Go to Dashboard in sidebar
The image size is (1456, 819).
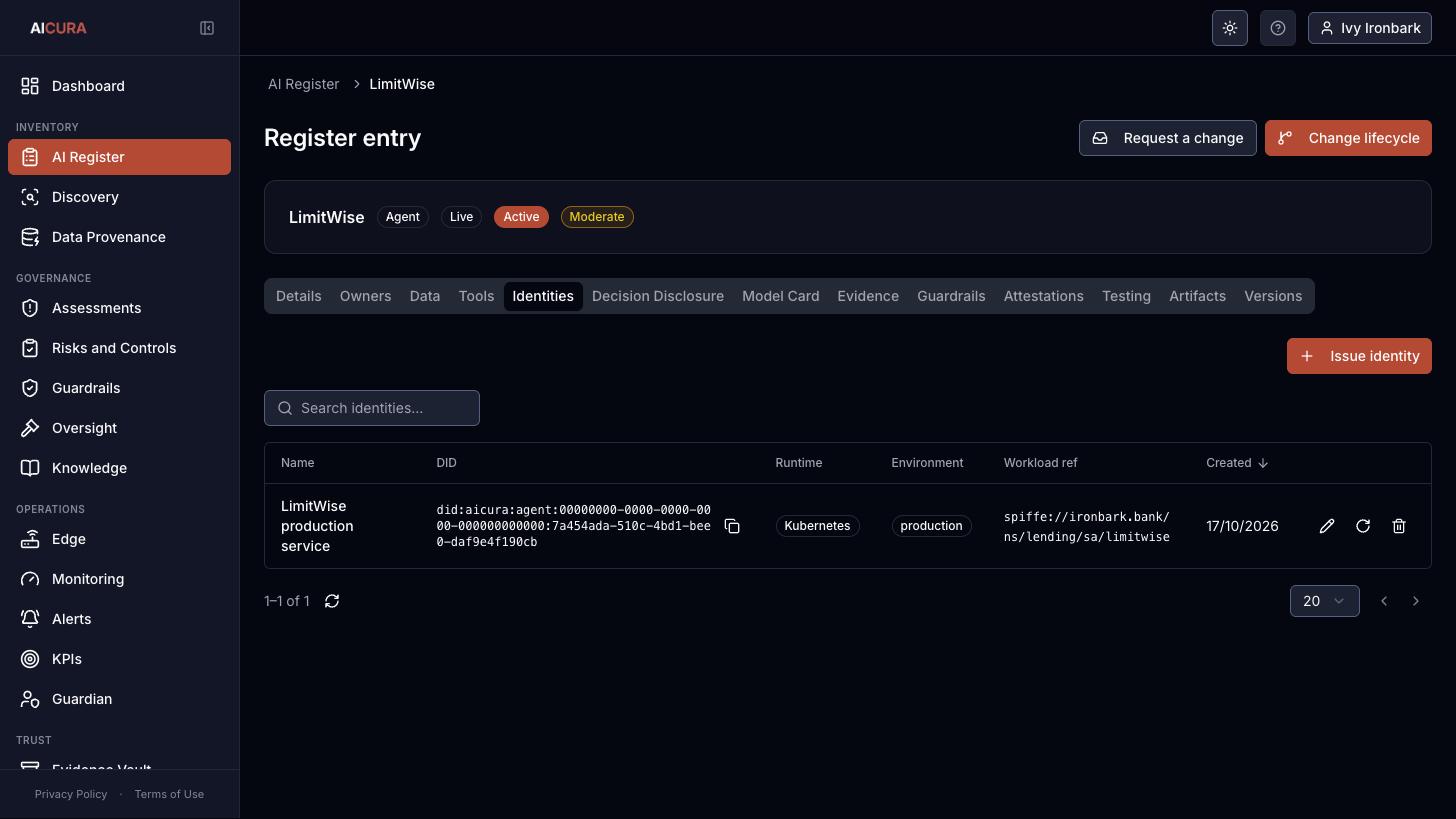coord(119,86)
